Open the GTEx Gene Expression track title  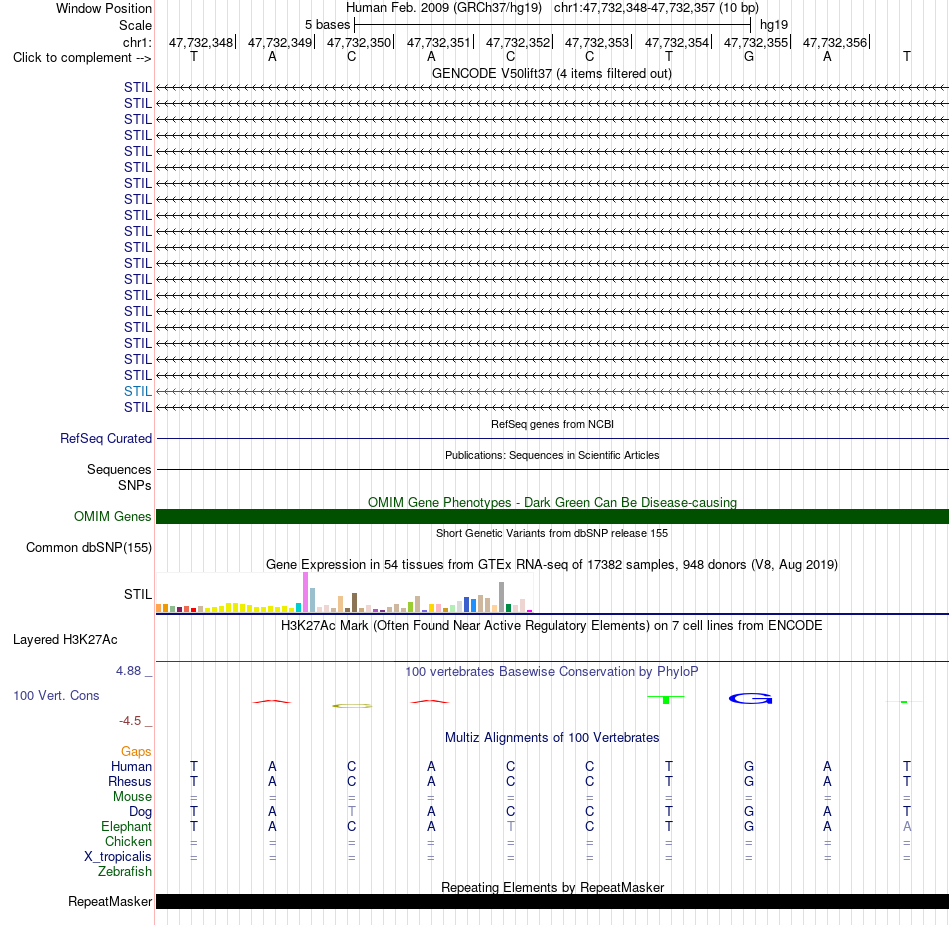click(552, 565)
